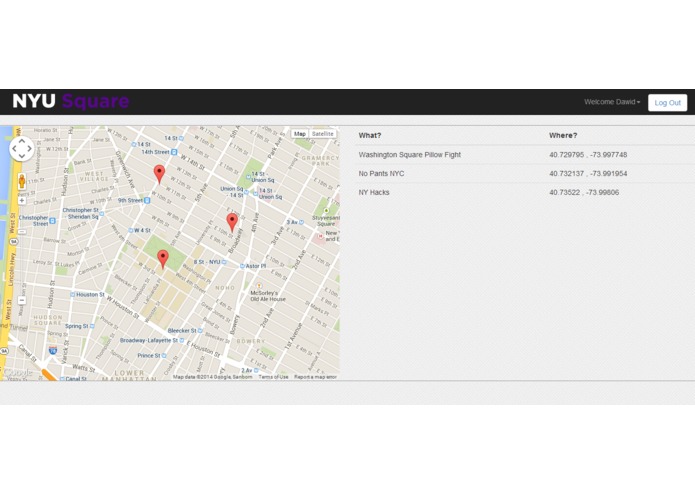Click the 14th Street subway station icon
This screenshot has height=494, width=695.
174,152
